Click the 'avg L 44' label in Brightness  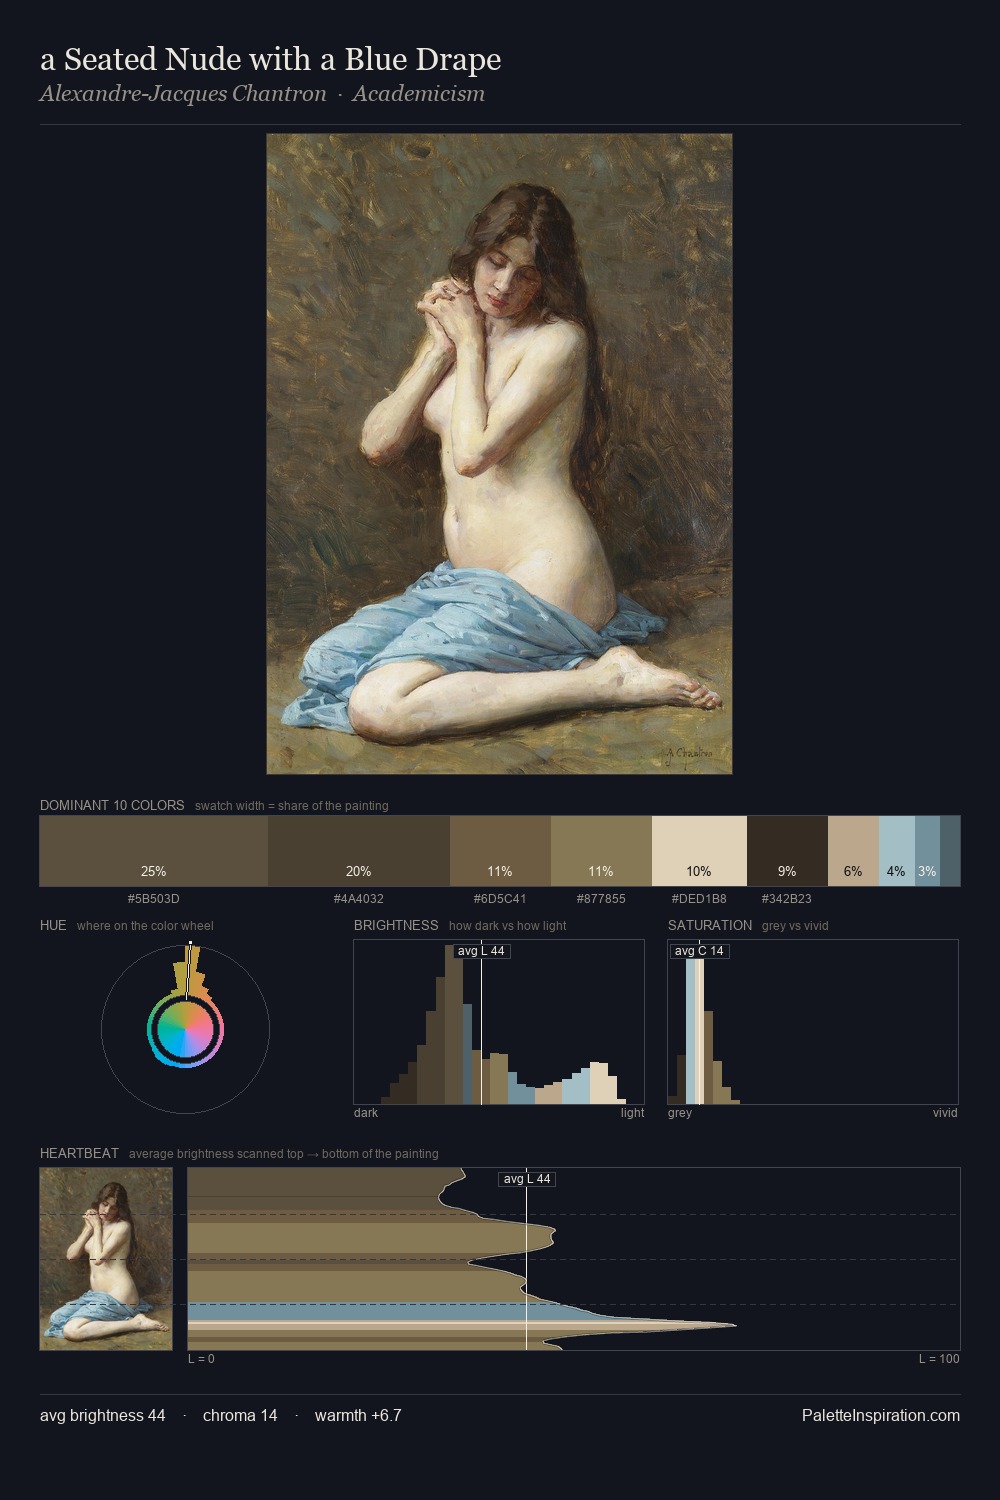coord(481,951)
